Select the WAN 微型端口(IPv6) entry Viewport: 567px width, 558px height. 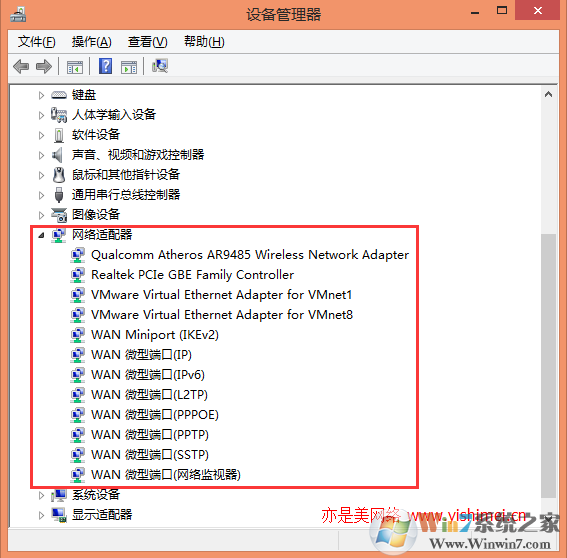click(x=148, y=375)
